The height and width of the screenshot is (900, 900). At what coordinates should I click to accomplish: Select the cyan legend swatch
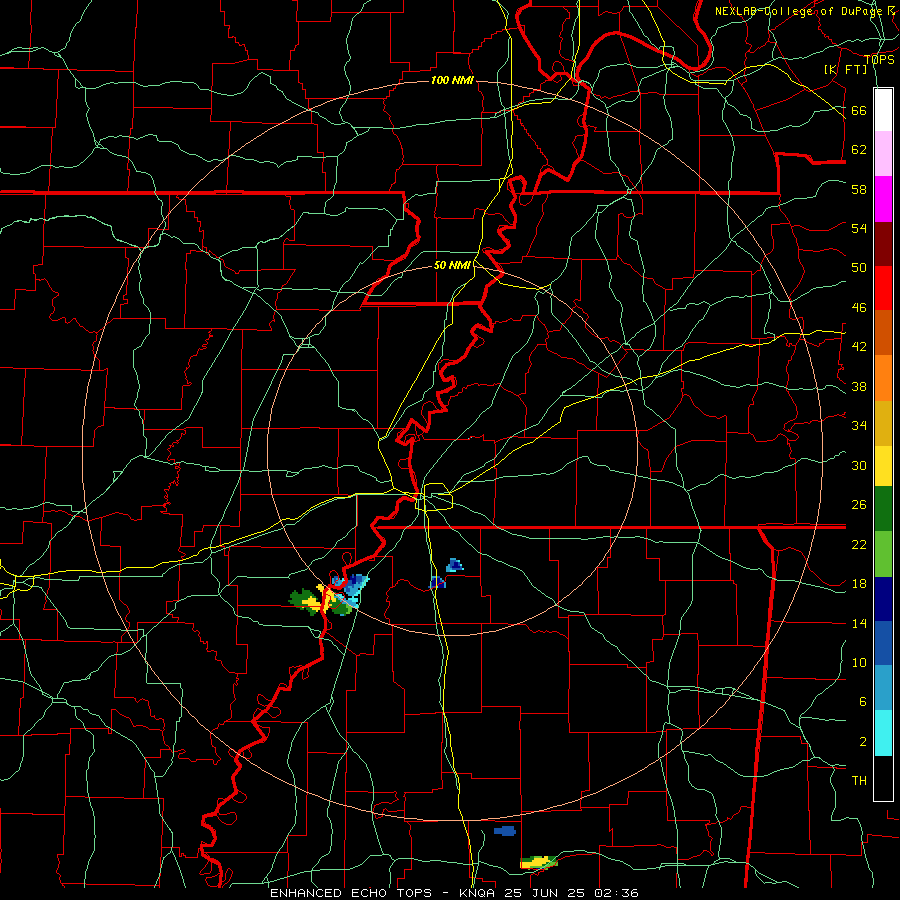coord(883,733)
